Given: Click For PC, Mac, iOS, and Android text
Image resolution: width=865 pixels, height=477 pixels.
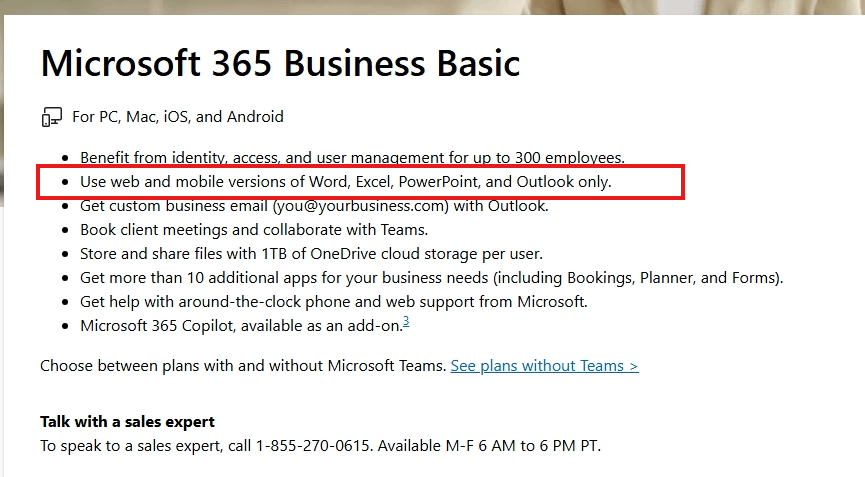Looking at the screenshot, I should click(x=178, y=117).
